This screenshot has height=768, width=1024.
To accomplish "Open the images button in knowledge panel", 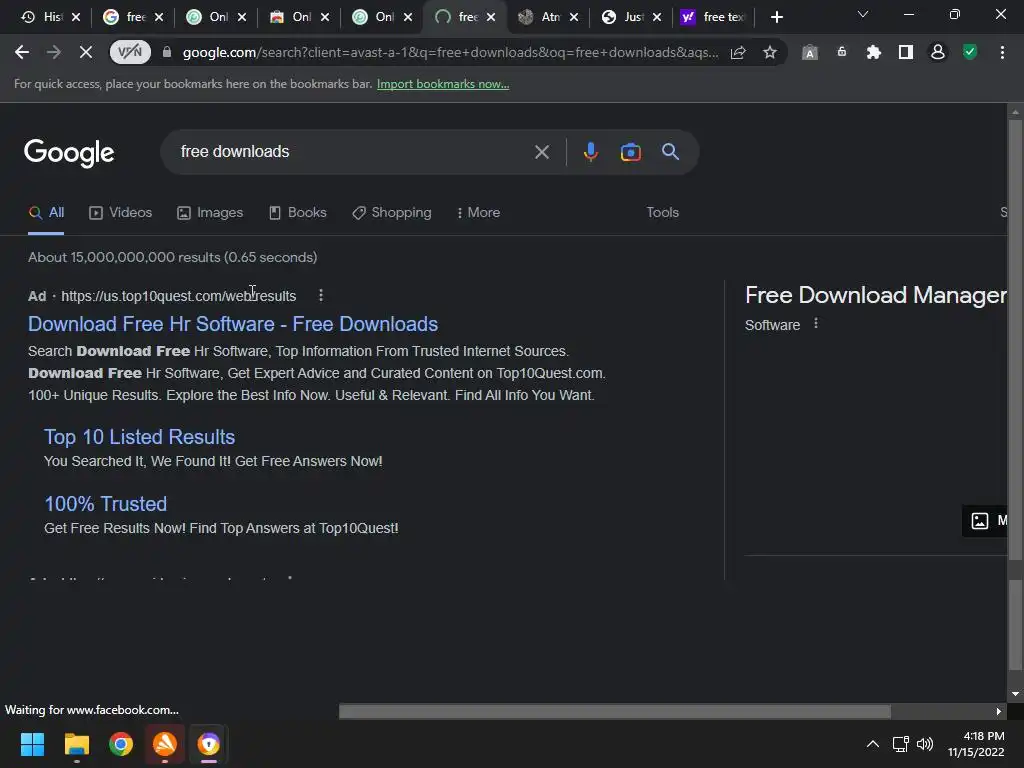I will tap(985, 520).
